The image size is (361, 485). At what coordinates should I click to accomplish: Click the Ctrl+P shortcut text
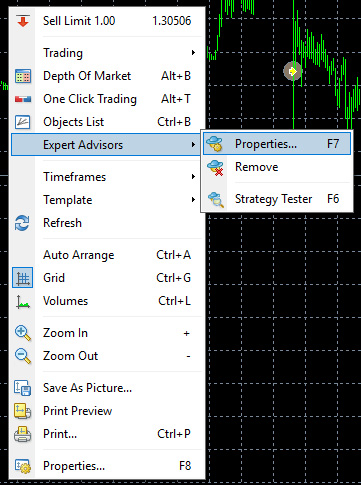click(174, 434)
